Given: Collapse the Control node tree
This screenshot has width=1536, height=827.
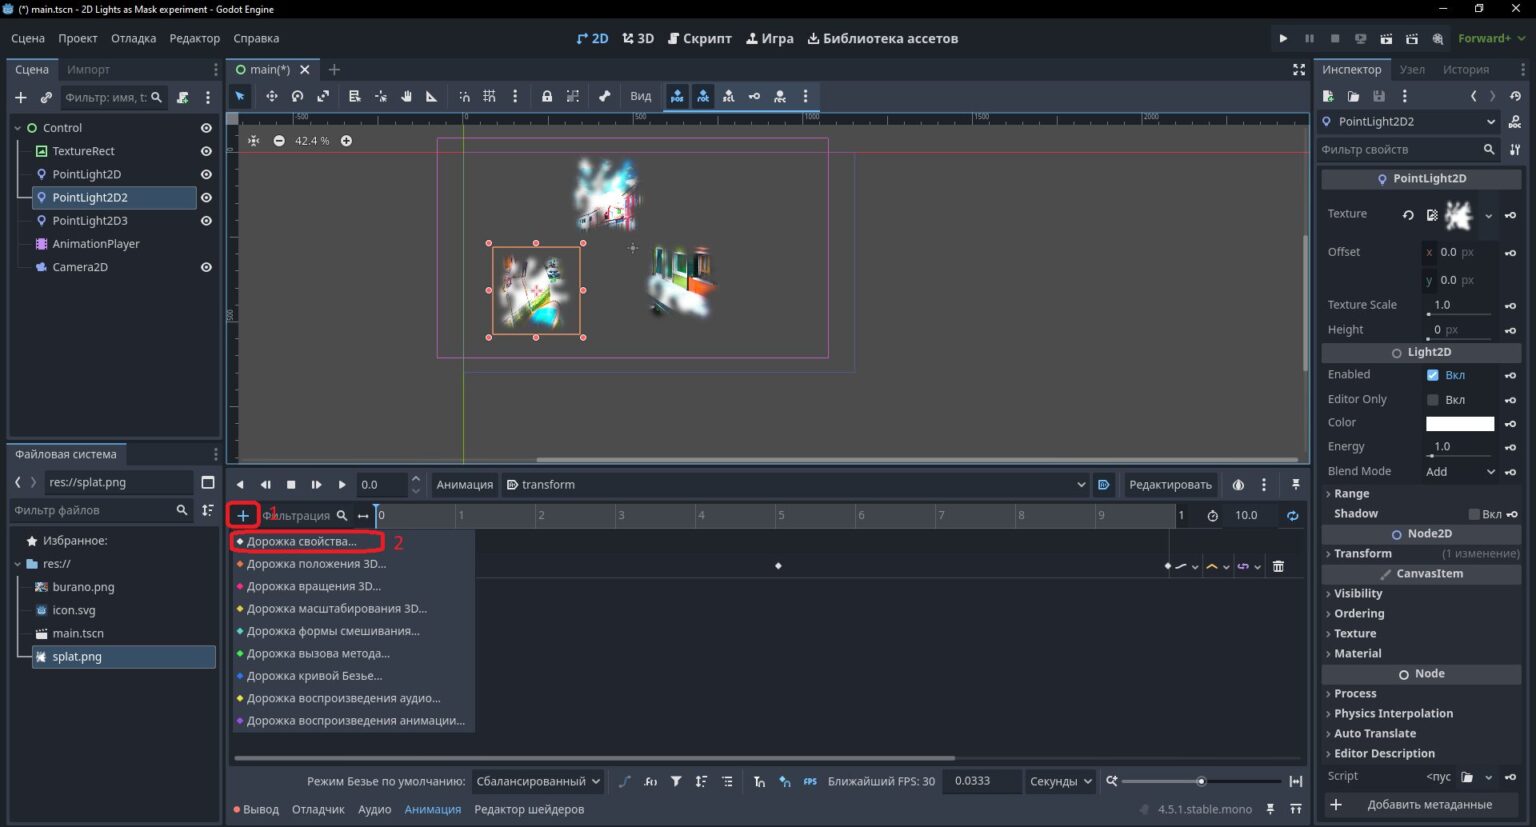Looking at the screenshot, I should click(x=18, y=128).
